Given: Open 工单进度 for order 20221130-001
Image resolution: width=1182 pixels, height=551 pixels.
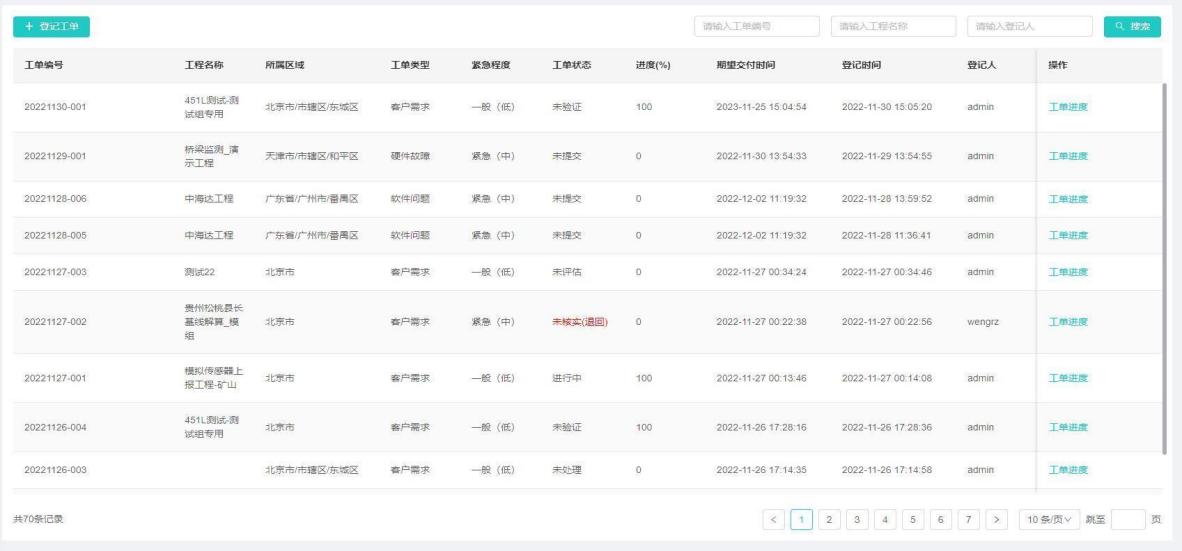Looking at the screenshot, I should coord(1067,107).
